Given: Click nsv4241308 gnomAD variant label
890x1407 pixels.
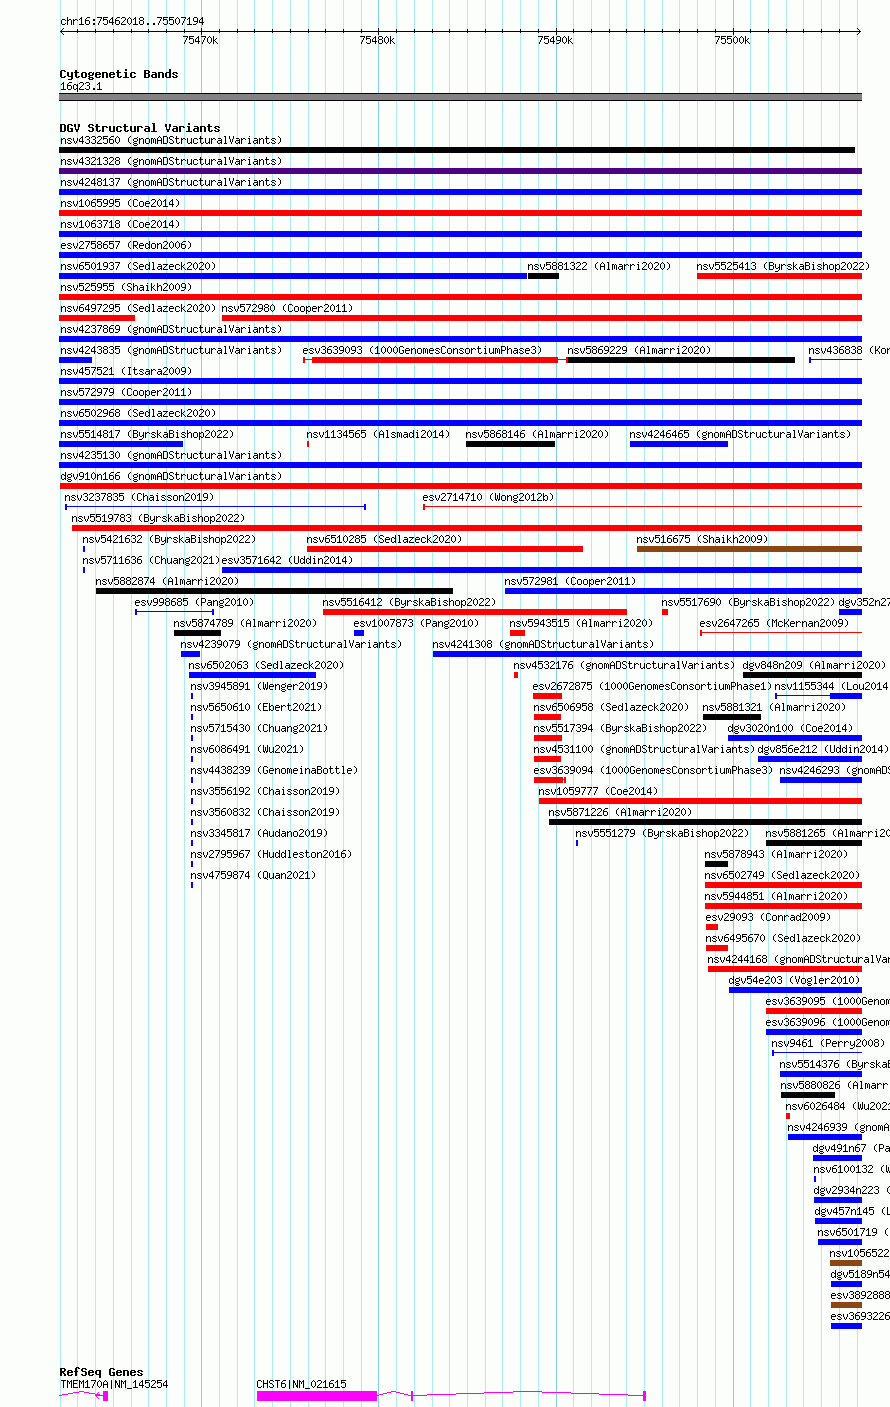Looking at the screenshot, I should coord(544,644).
